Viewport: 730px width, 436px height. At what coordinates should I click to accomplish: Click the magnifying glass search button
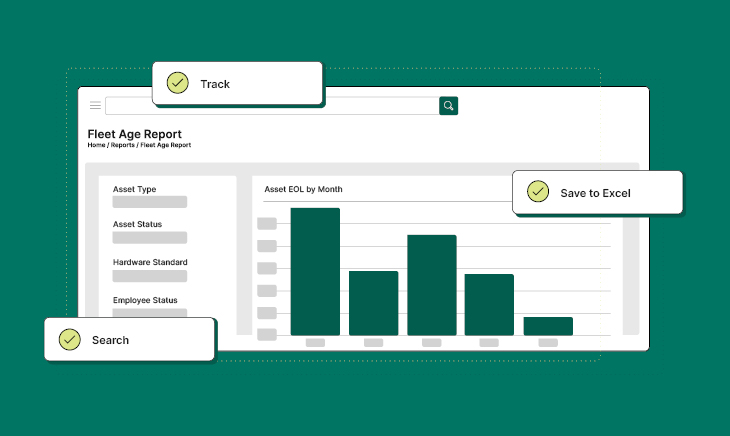click(449, 105)
